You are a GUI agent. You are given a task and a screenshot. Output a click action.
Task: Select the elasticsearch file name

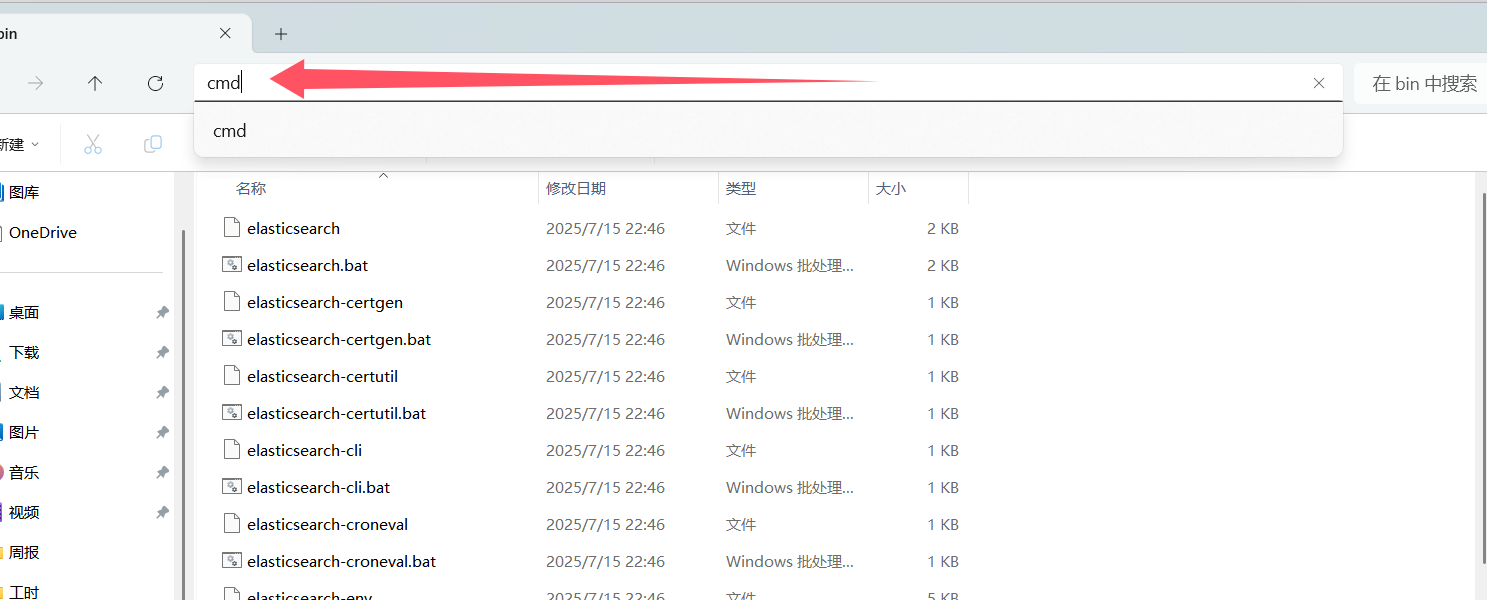(293, 229)
